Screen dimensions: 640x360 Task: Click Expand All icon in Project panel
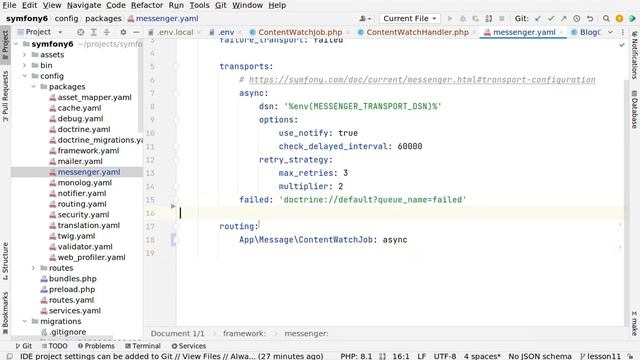click(x=93, y=32)
